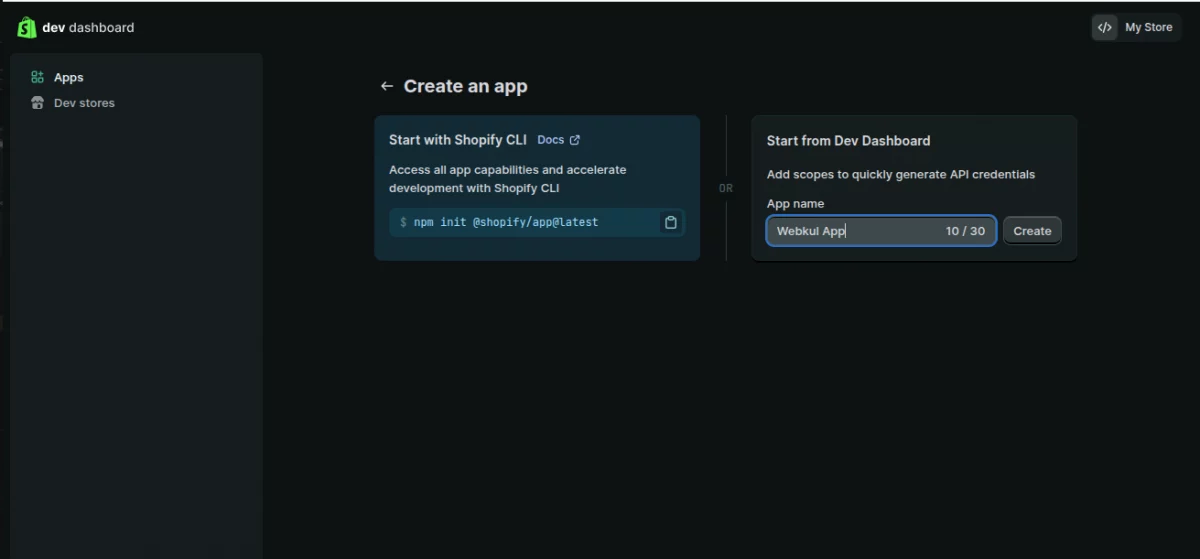Click the Dev stores storefront icon

pyautogui.click(x=38, y=103)
